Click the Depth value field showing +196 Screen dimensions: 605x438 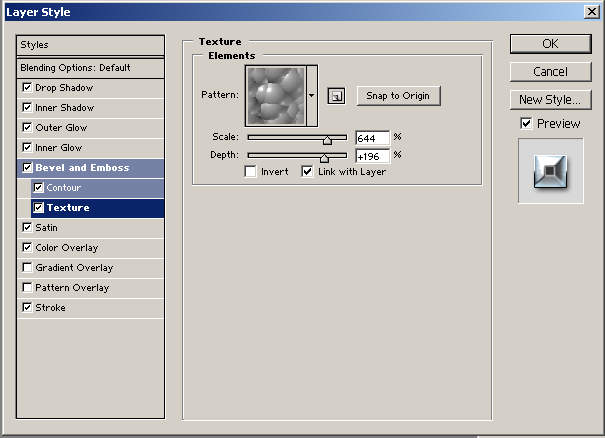click(372, 156)
